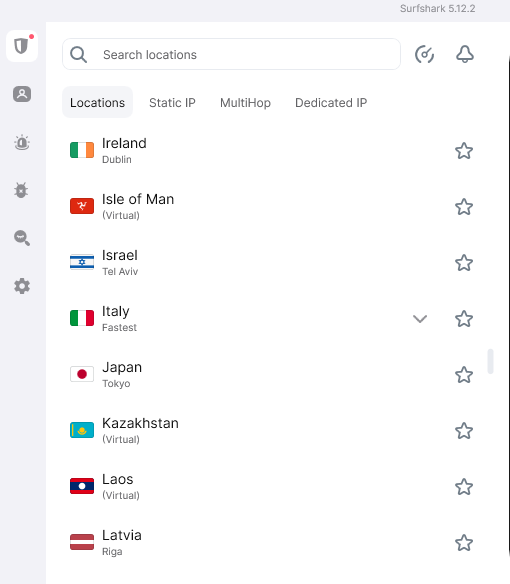Switch to the MultiHop tab
Screen dimensions: 510x584
click(x=245, y=102)
